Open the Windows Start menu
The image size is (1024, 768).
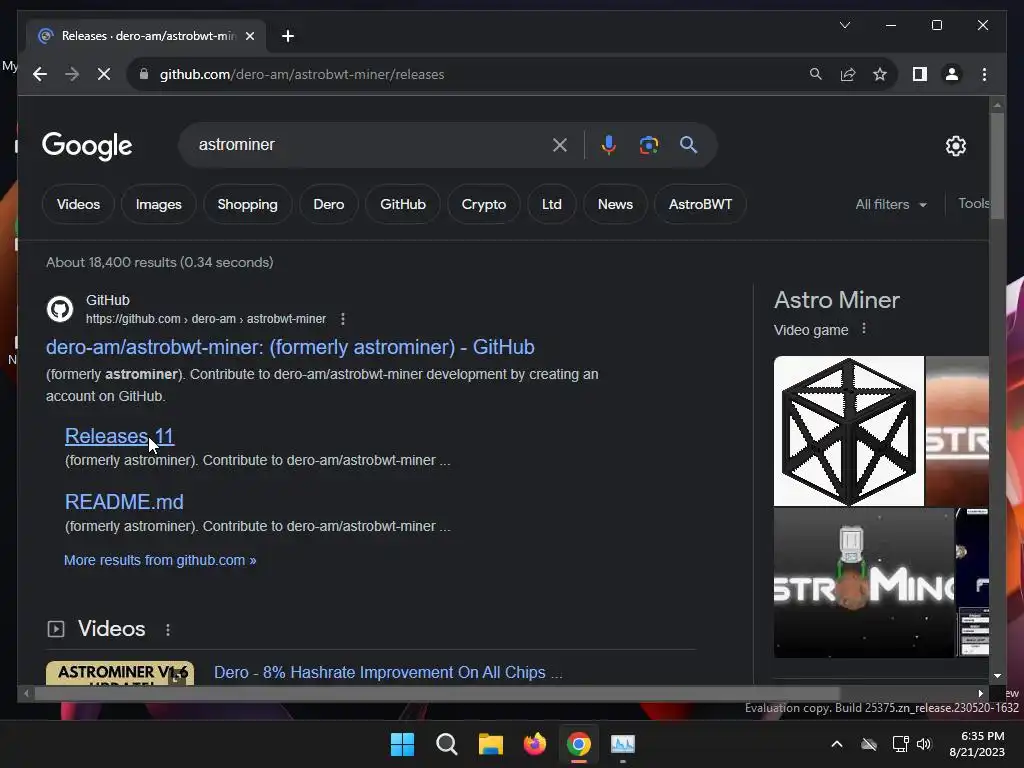pos(402,744)
